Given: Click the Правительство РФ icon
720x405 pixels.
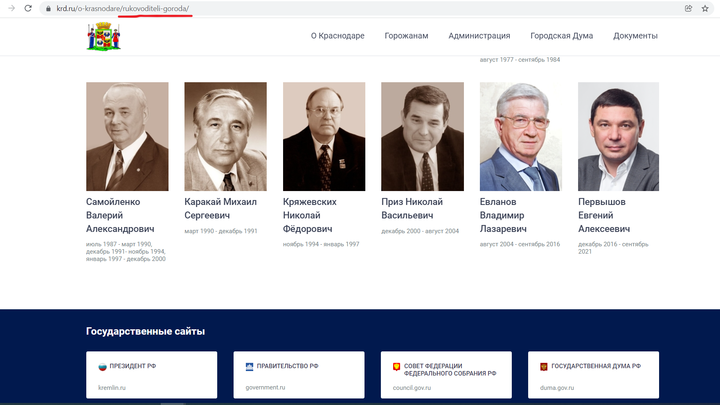Looking at the screenshot, I should coord(249,366).
